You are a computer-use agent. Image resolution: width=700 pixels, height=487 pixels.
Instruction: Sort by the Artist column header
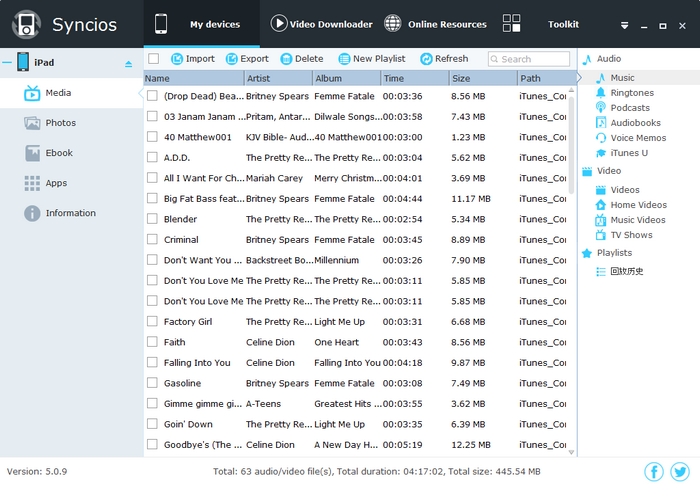(x=279, y=78)
